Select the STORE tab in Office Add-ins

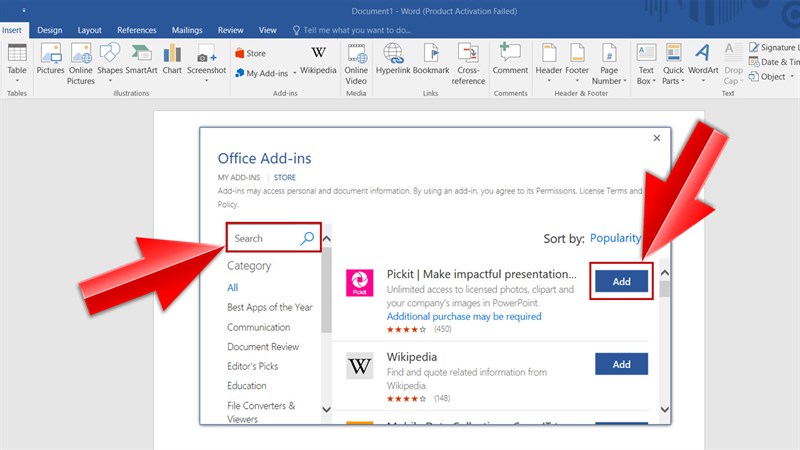(x=284, y=177)
